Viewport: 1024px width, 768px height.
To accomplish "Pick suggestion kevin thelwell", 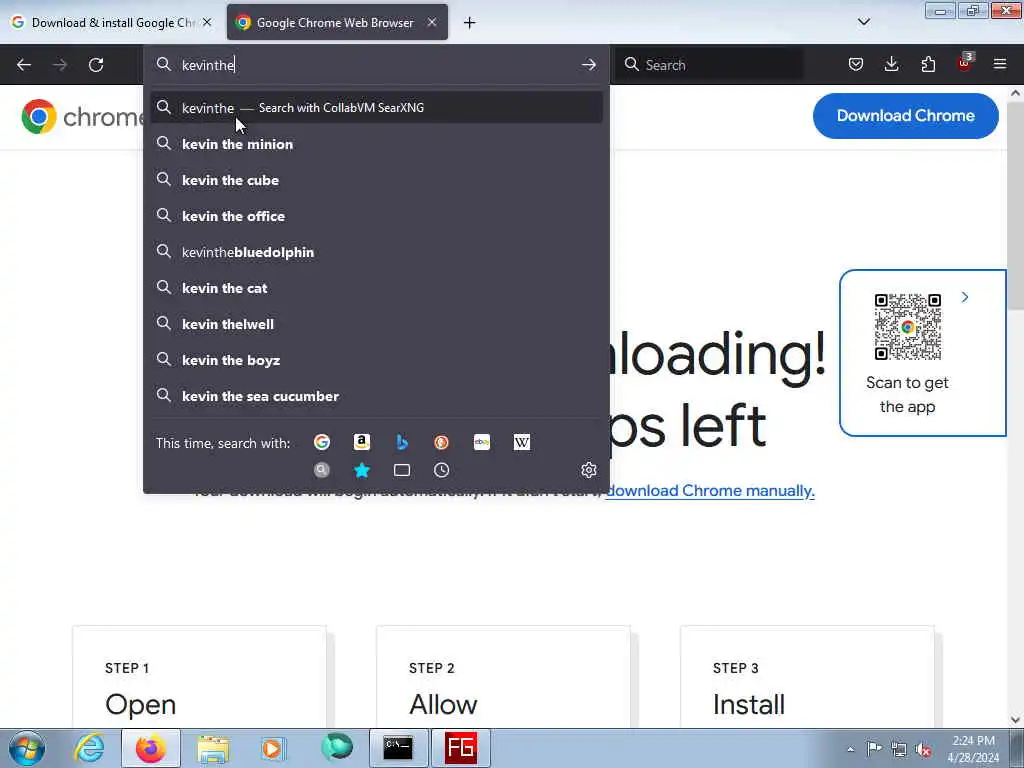I will click(376, 323).
